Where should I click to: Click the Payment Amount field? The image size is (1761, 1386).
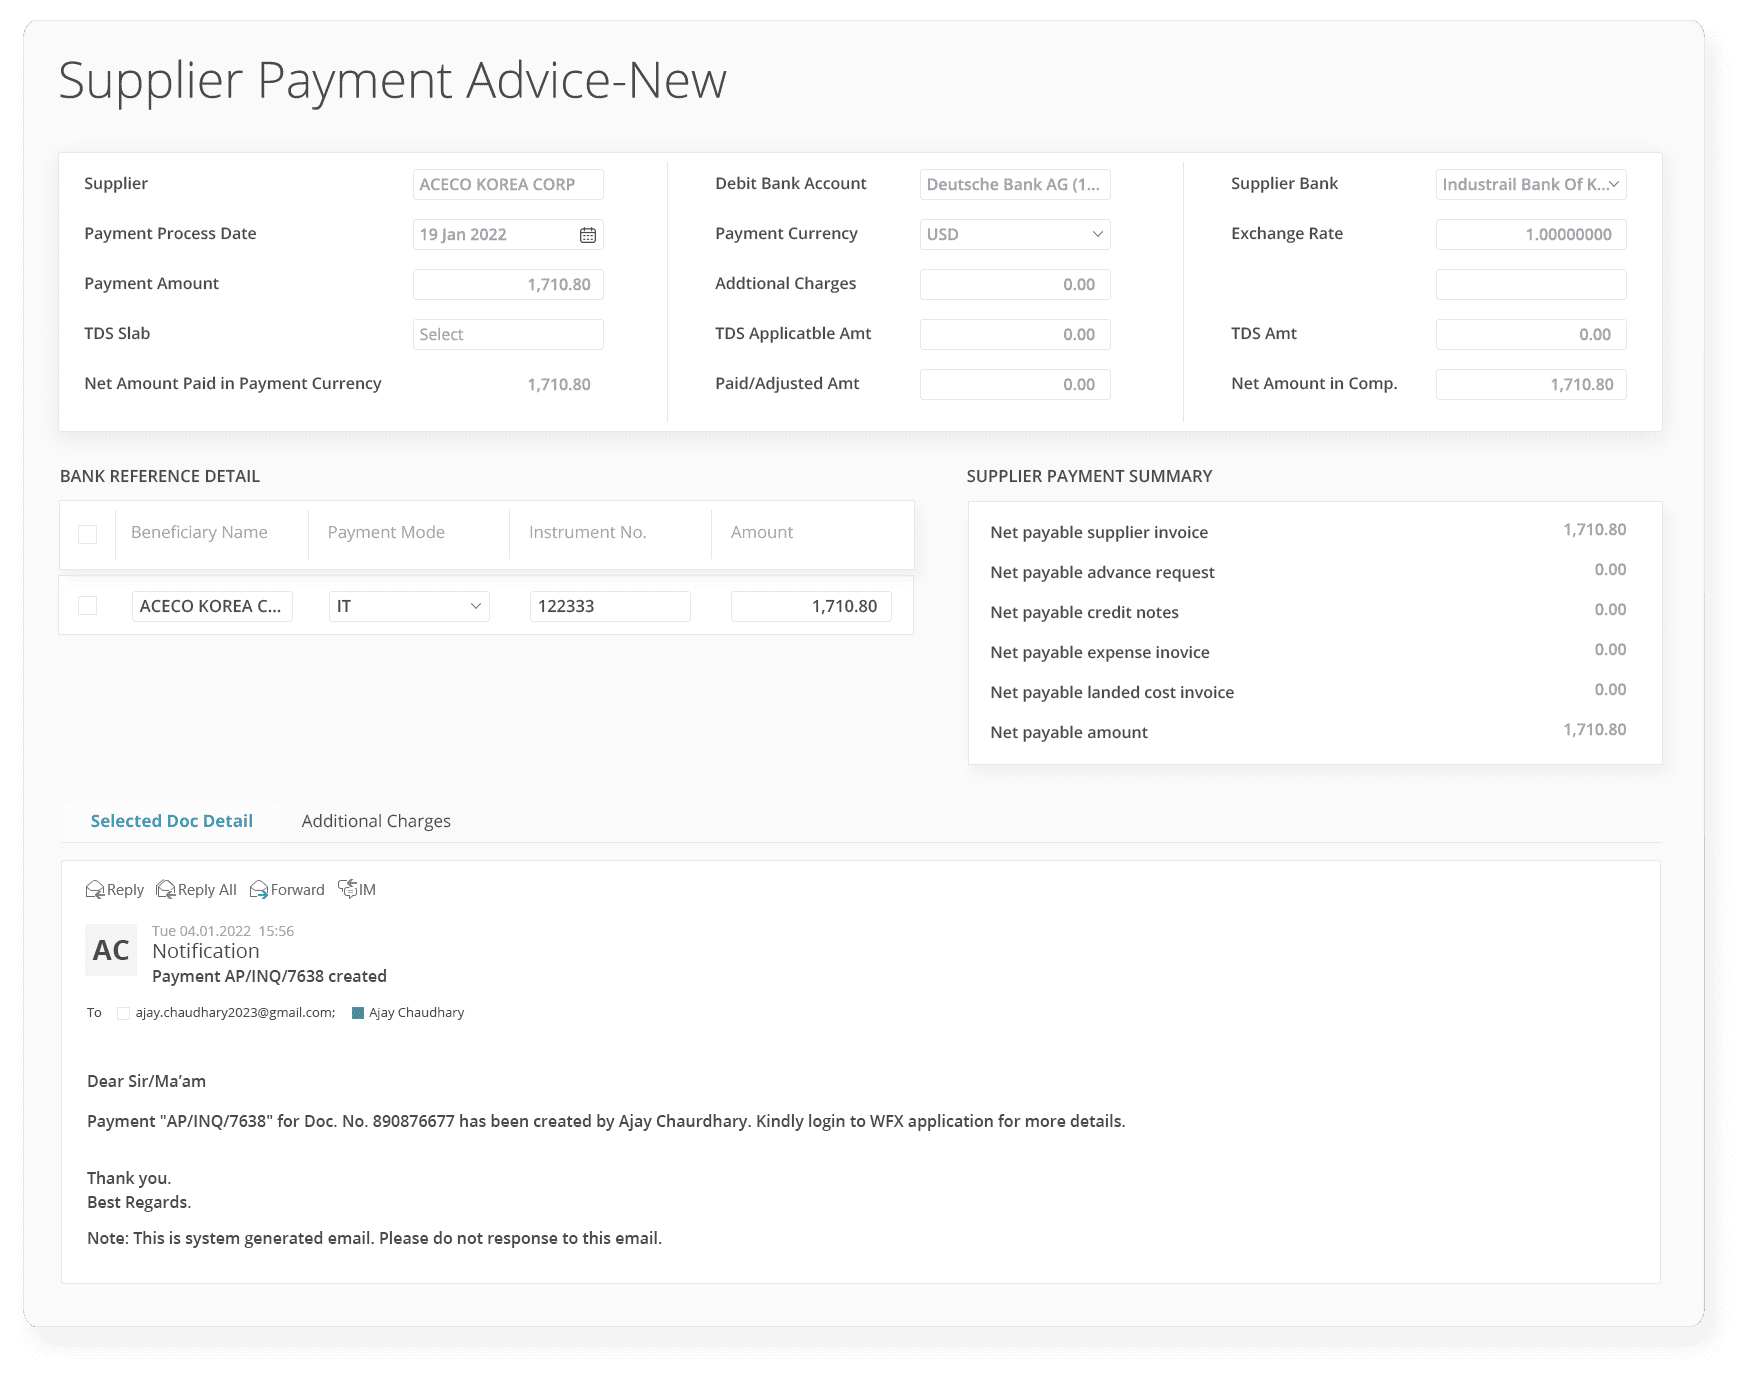coord(508,285)
